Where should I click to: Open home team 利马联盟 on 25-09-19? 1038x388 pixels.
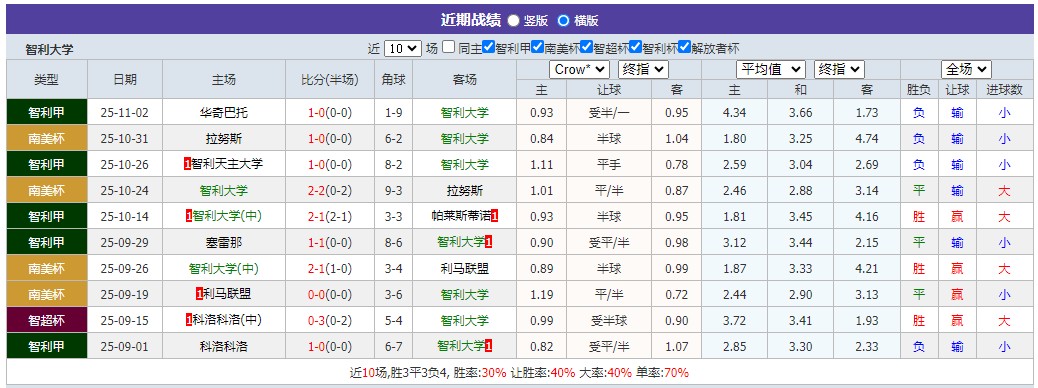pos(228,295)
